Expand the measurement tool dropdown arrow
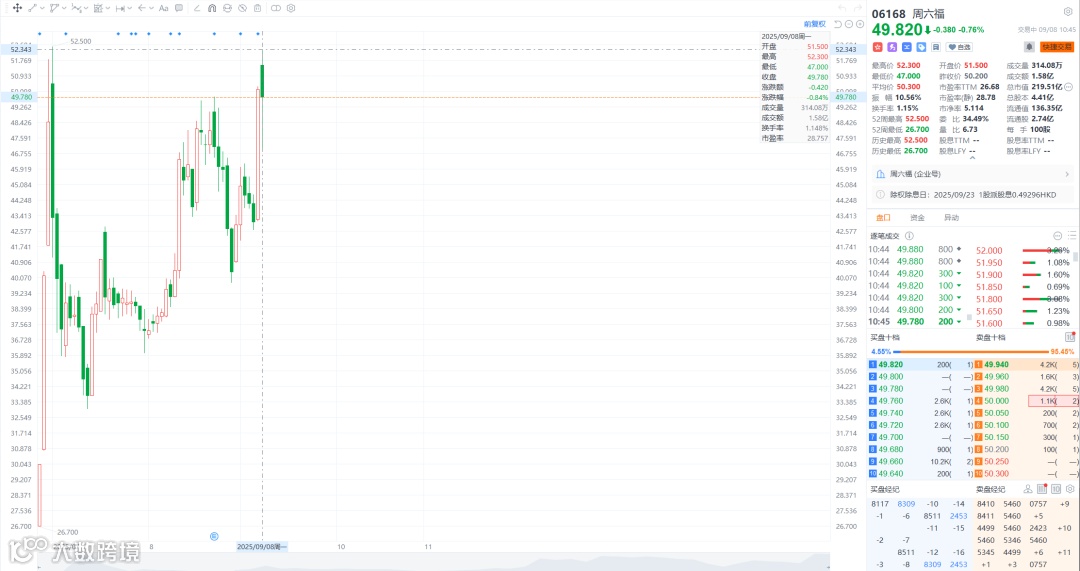The width and height of the screenshot is (1080, 571). click(x=130, y=8)
